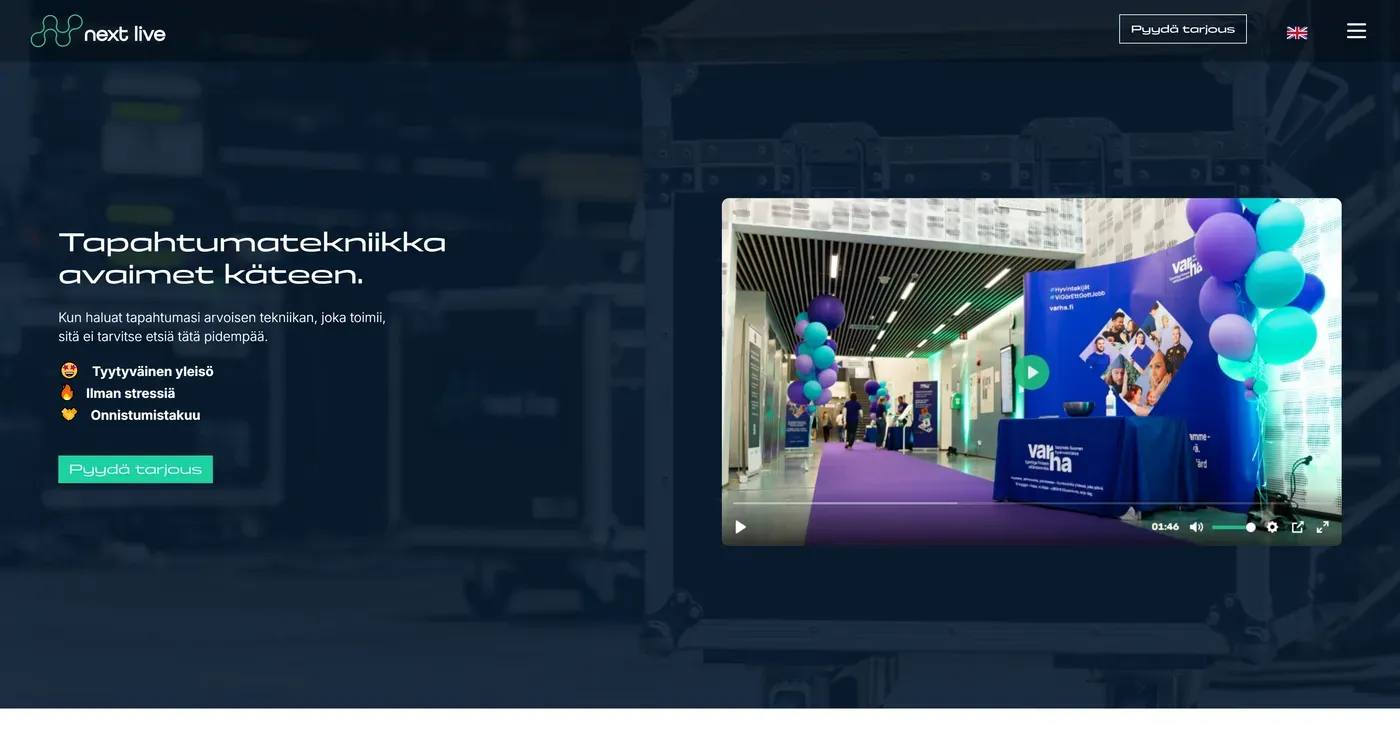Click the fire emoji beside Ilman stressiä
Viewport: 1400px width, 736px height.
68,393
